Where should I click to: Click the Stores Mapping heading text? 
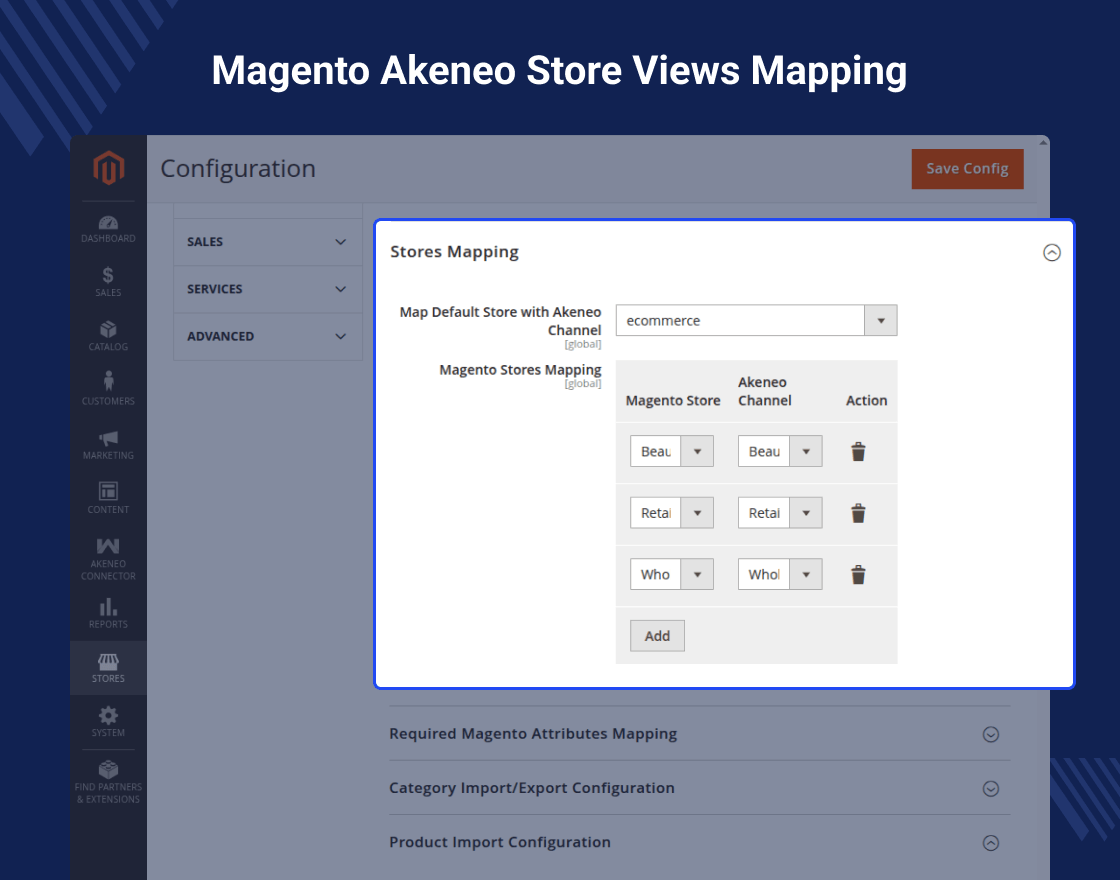pos(454,251)
